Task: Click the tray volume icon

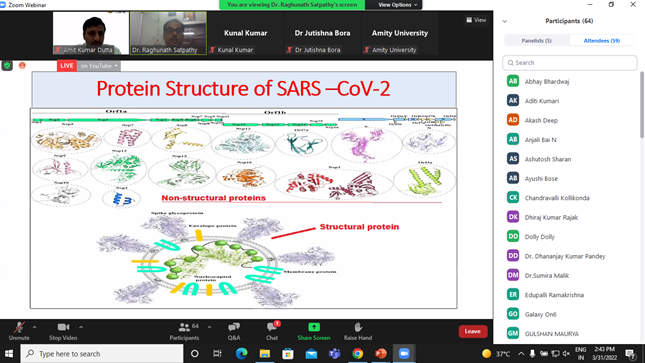Action: click(566, 354)
